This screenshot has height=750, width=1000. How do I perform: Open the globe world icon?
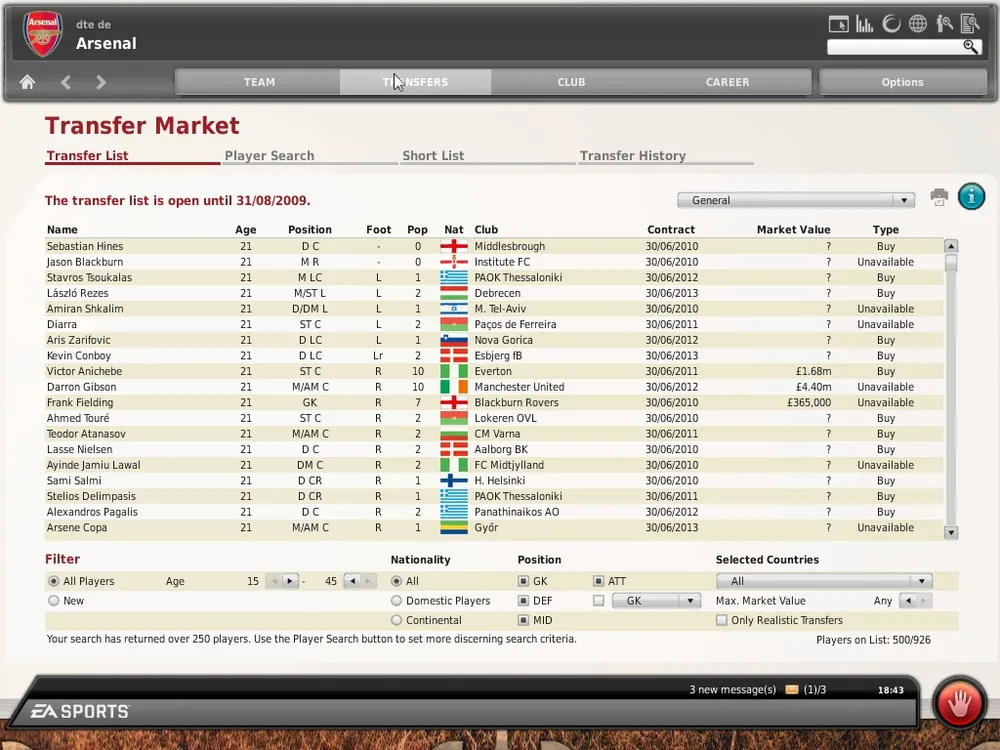(x=918, y=24)
